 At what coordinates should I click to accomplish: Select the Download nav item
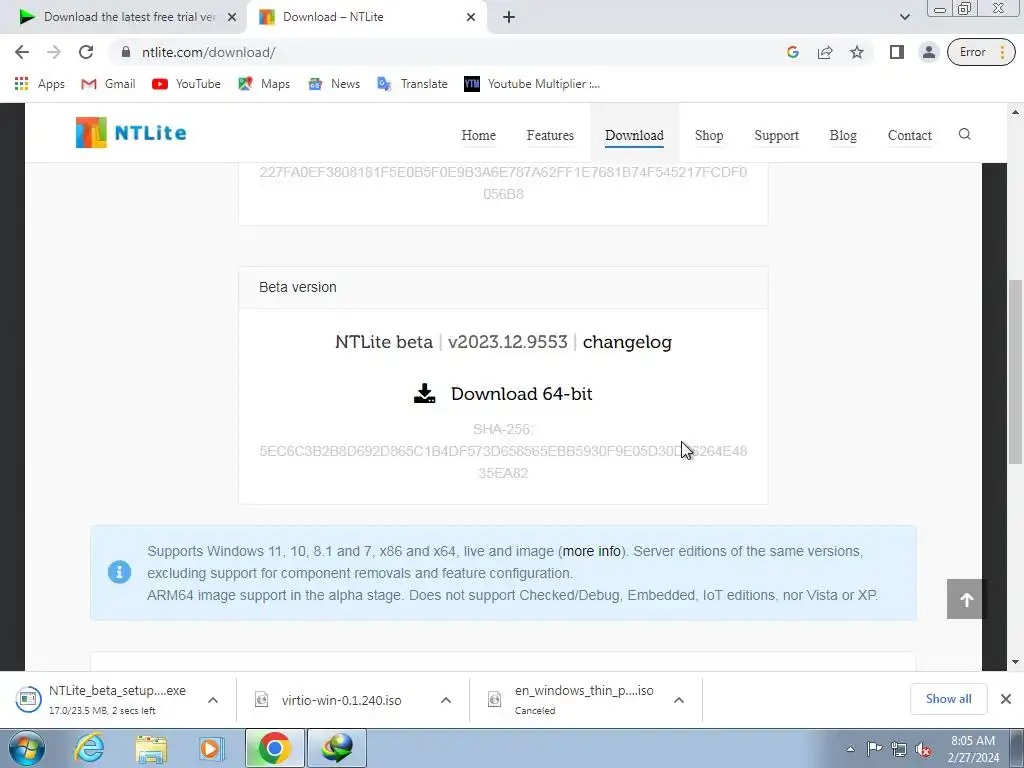(634, 135)
